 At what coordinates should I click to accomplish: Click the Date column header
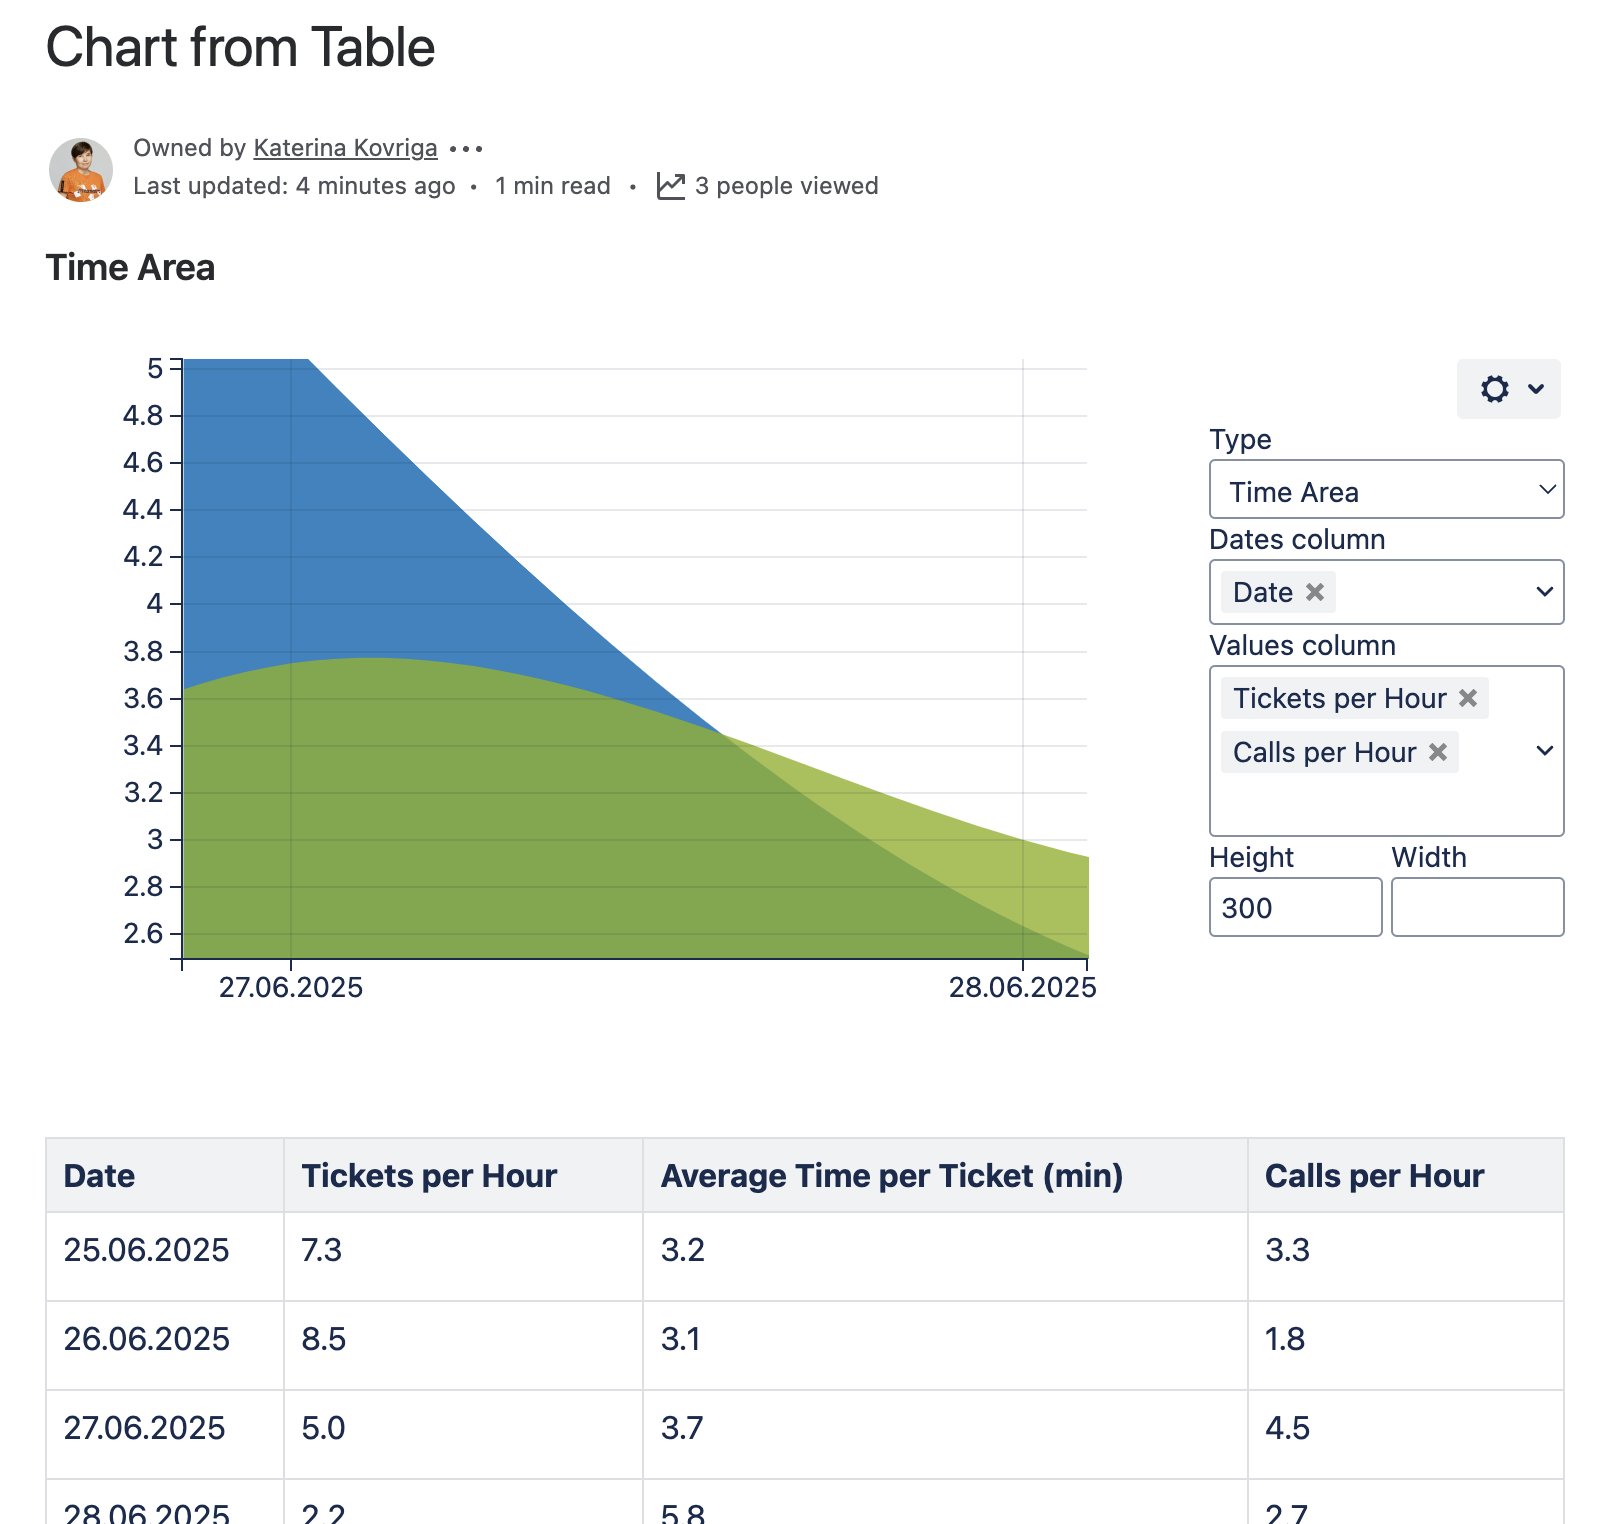coord(99,1176)
